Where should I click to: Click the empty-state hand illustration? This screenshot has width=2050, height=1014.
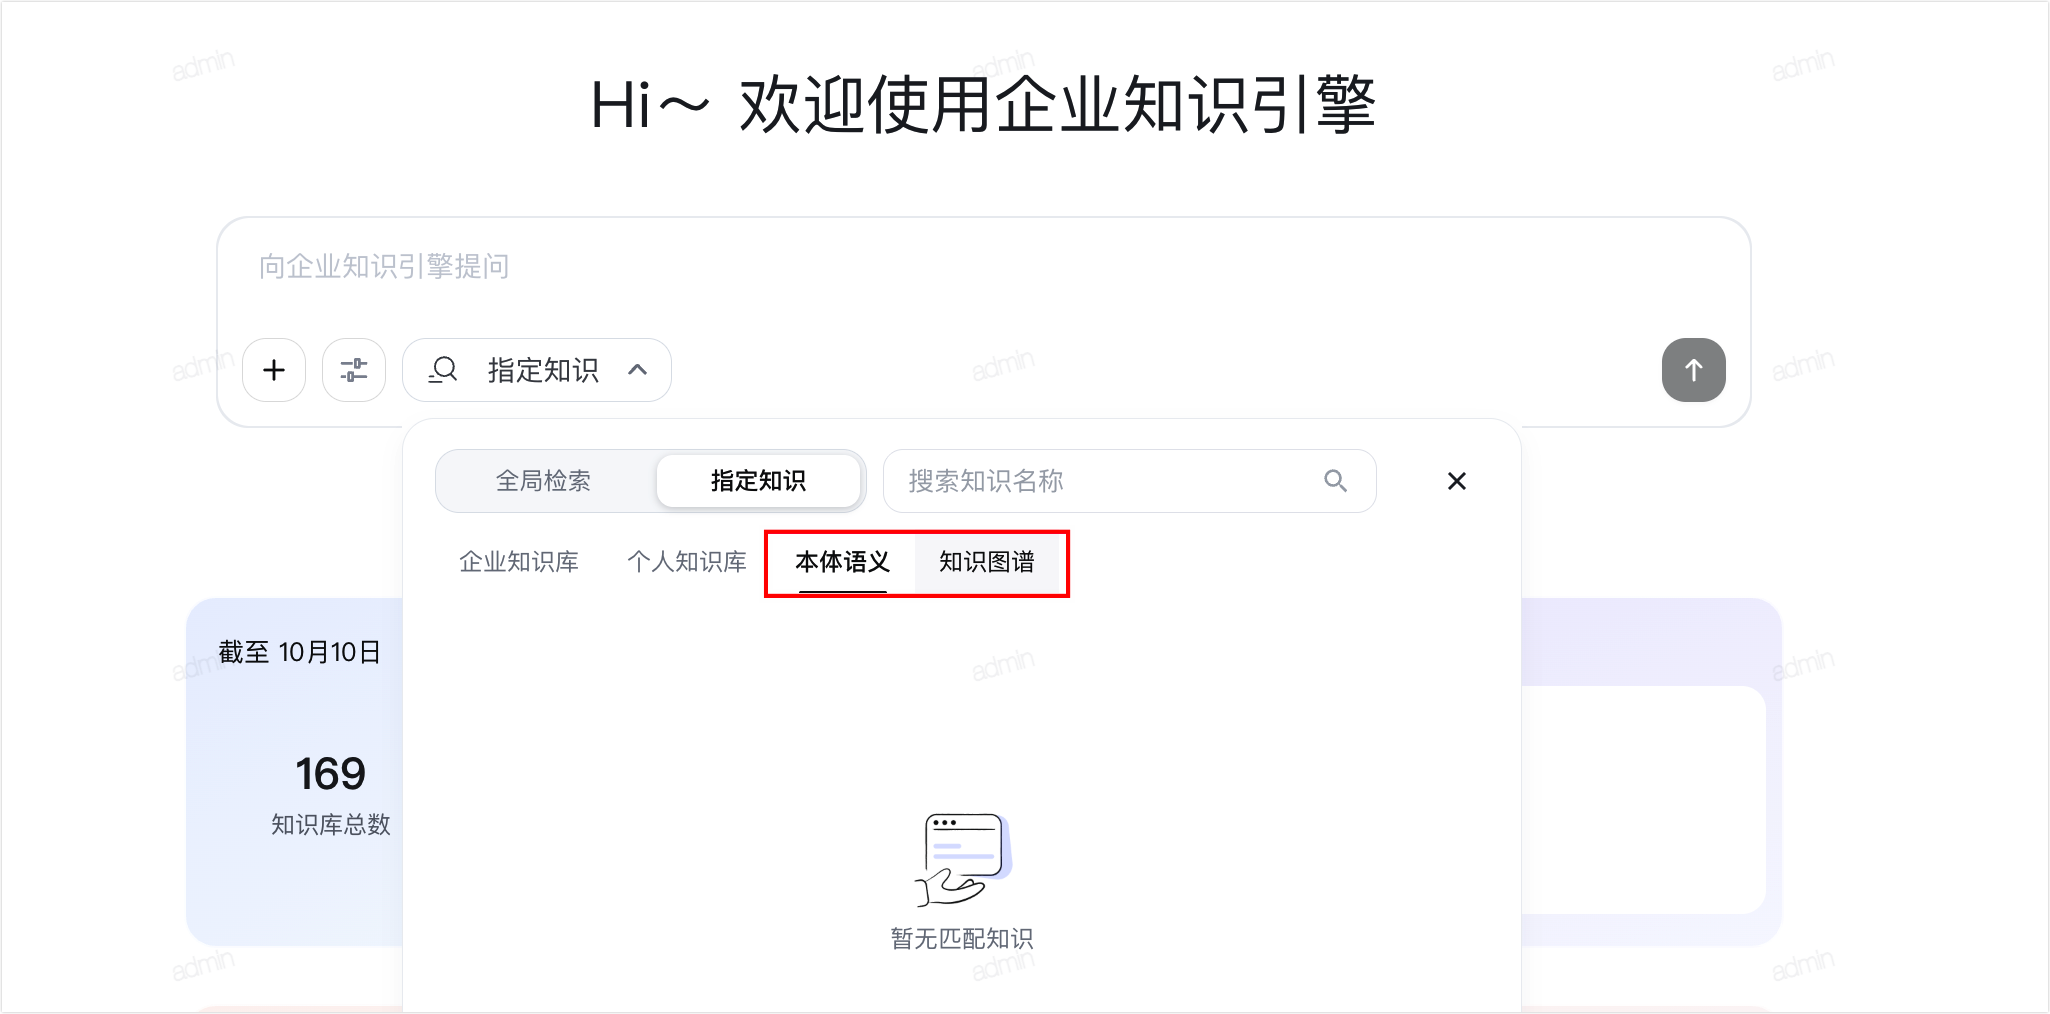click(963, 860)
